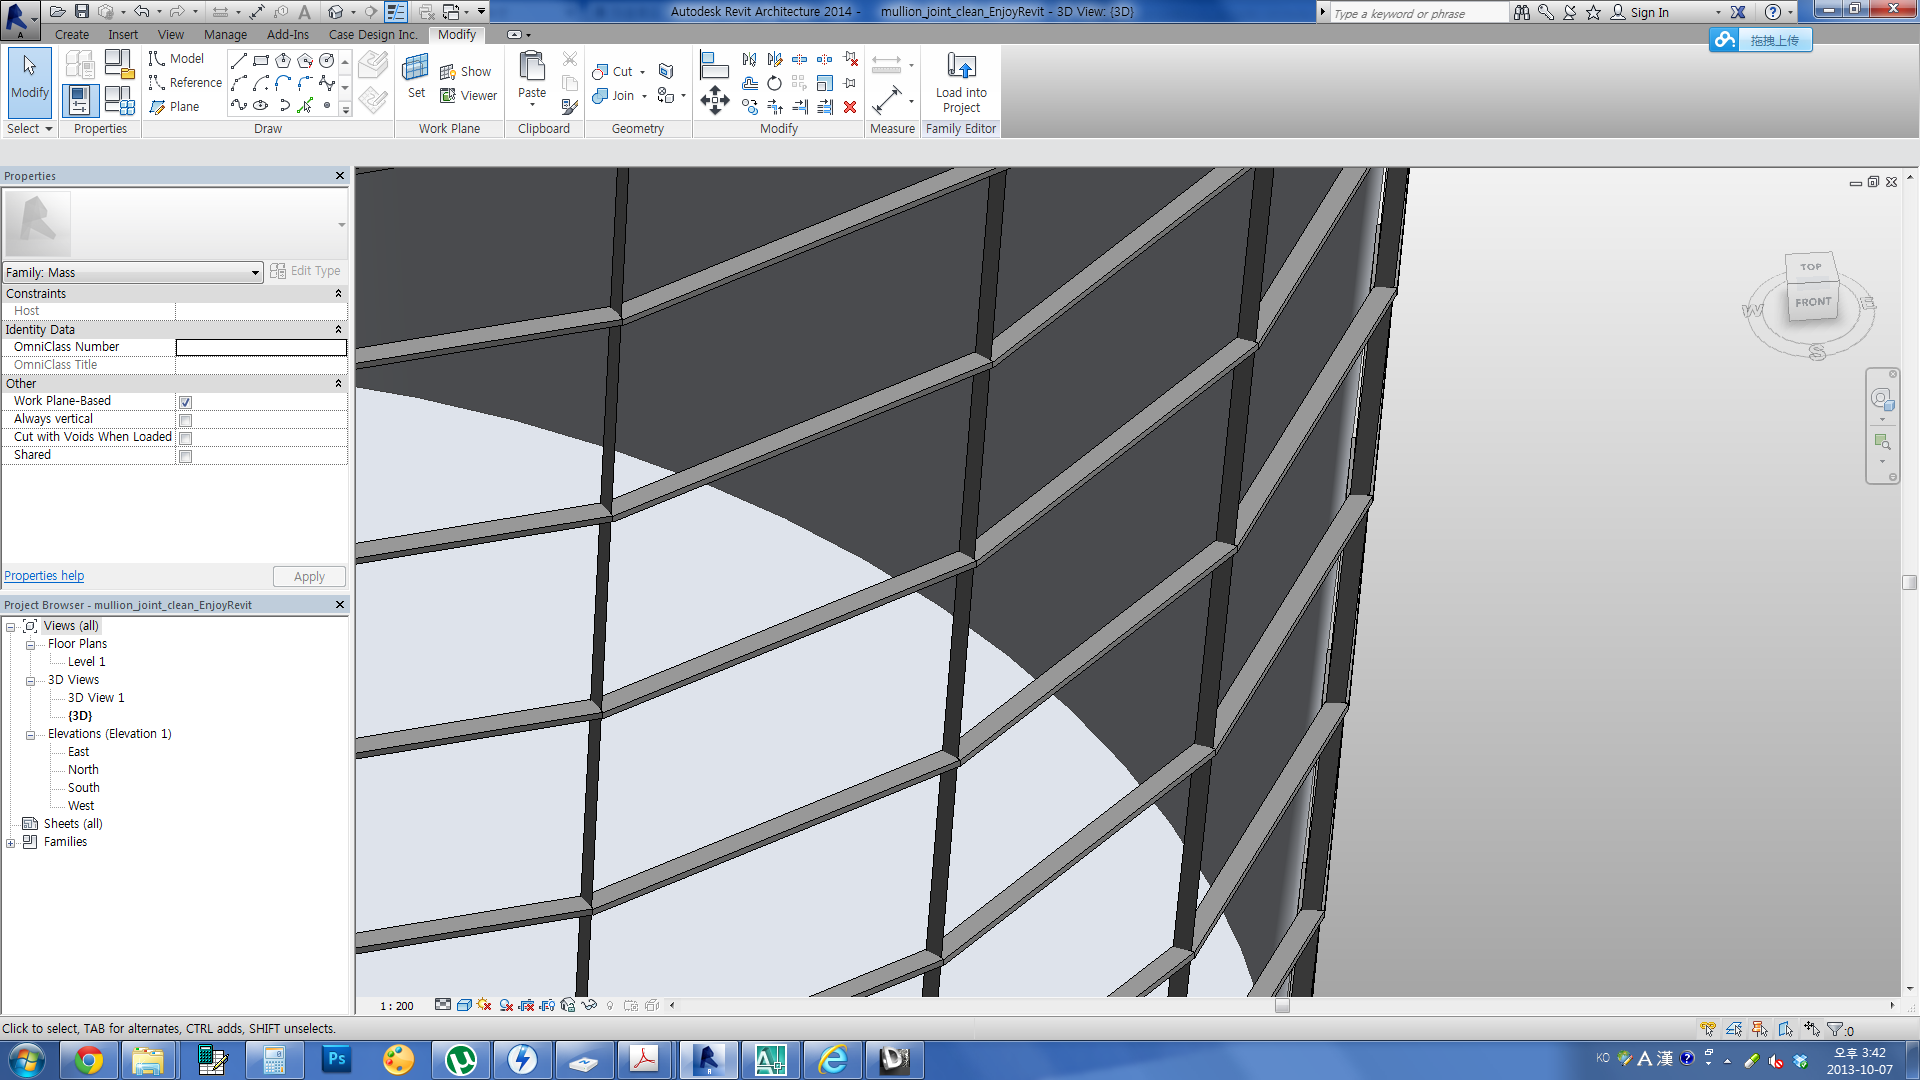Check the Shared checkbox
This screenshot has height=1080, width=1920.
point(186,456)
